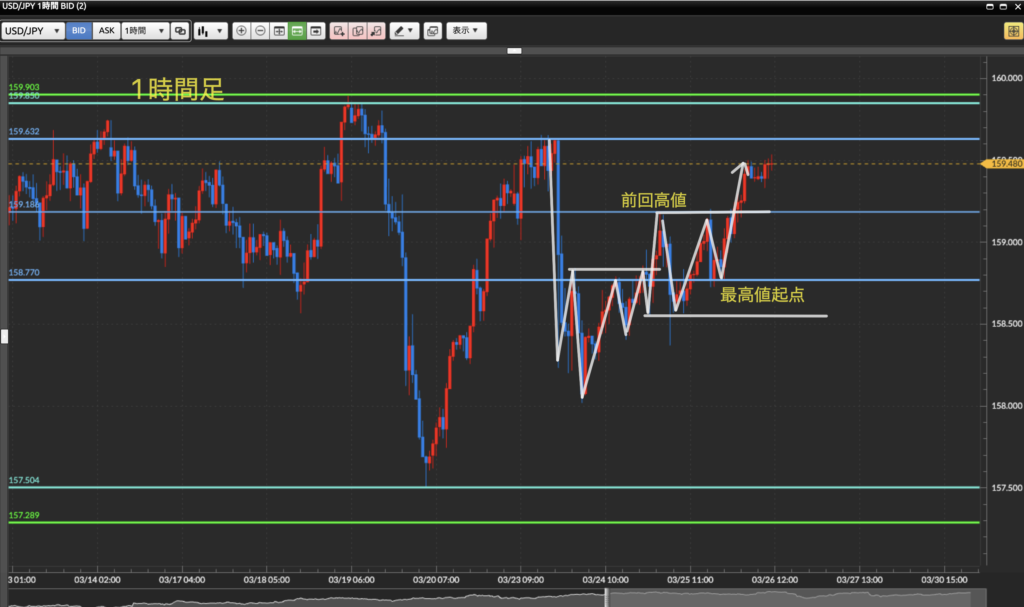Click the middle pink chart order icon

[x=357, y=31]
